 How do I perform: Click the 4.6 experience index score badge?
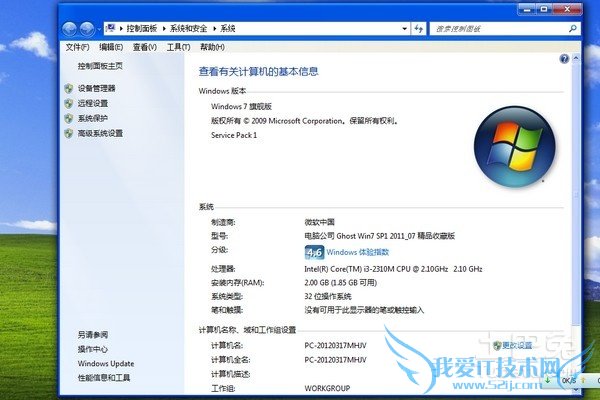coord(314,252)
